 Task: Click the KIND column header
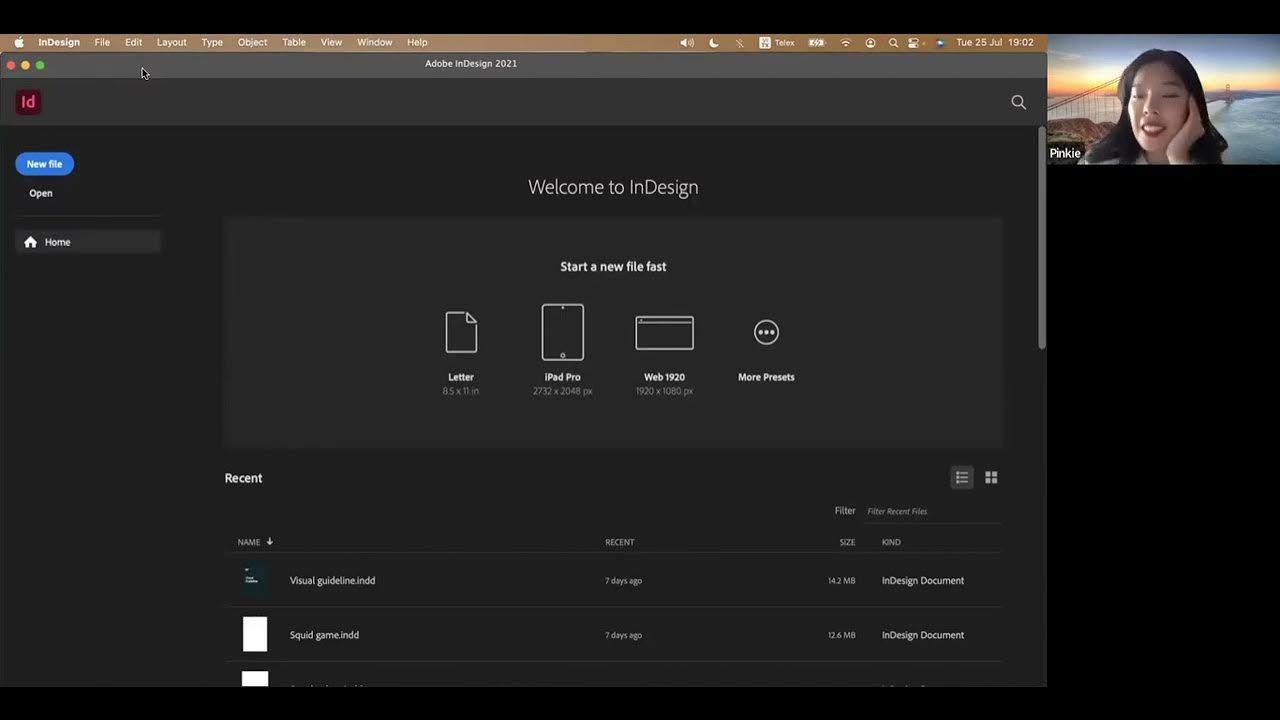click(x=891, y=542)
